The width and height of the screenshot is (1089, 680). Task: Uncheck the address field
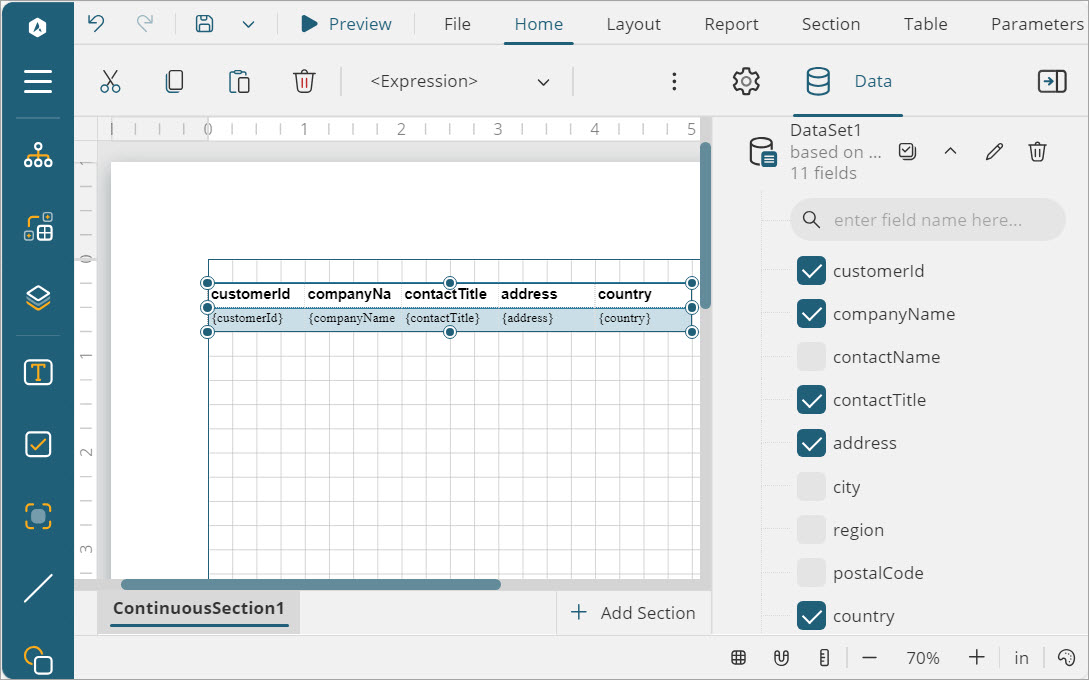[811, 443]
